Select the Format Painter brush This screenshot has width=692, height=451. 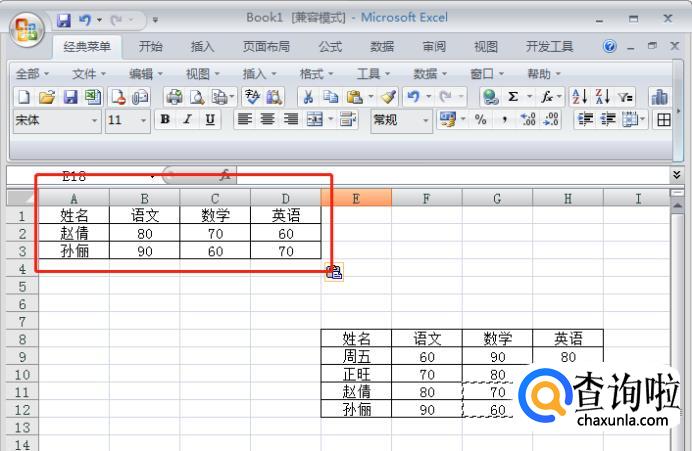coord(389,97)
